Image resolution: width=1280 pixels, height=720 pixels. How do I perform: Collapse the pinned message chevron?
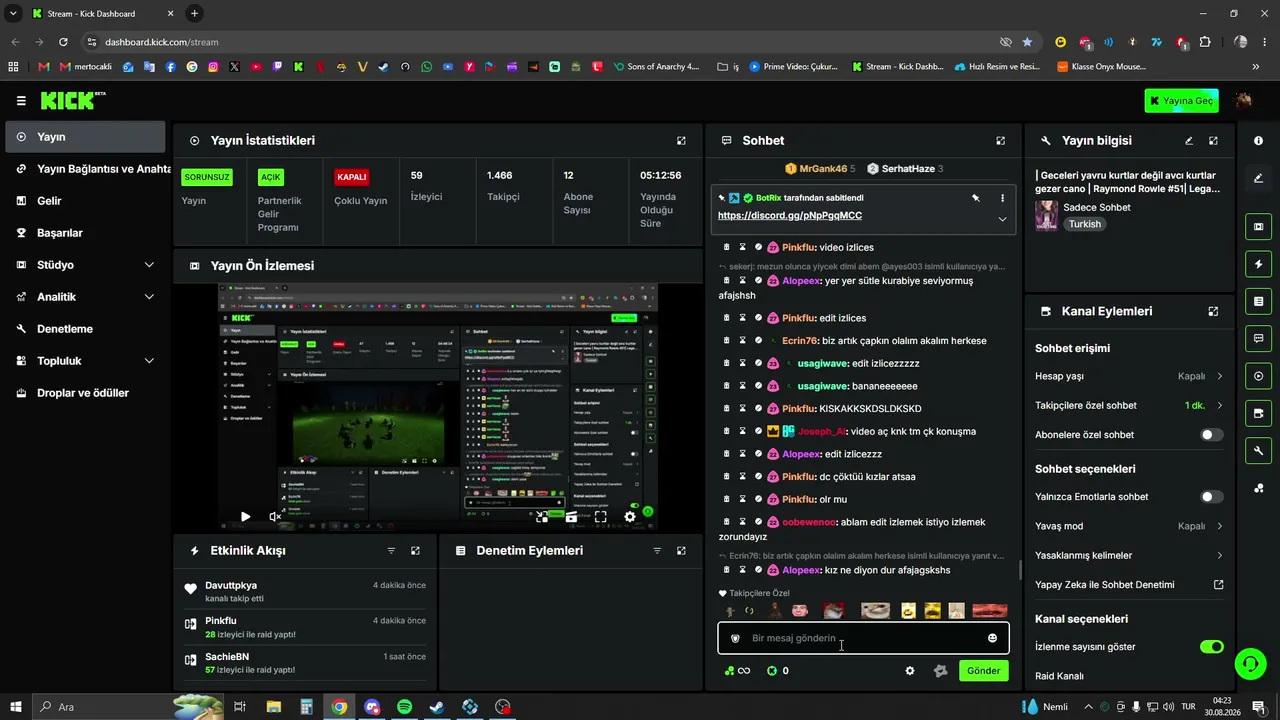point(1002,219)
